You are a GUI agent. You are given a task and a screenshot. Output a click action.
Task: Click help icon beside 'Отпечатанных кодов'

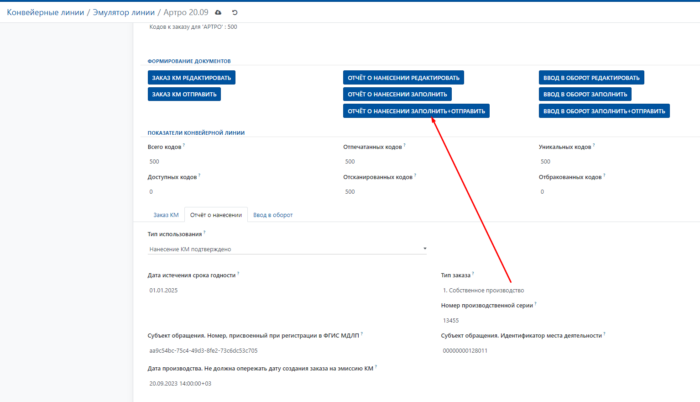(404, 145)
